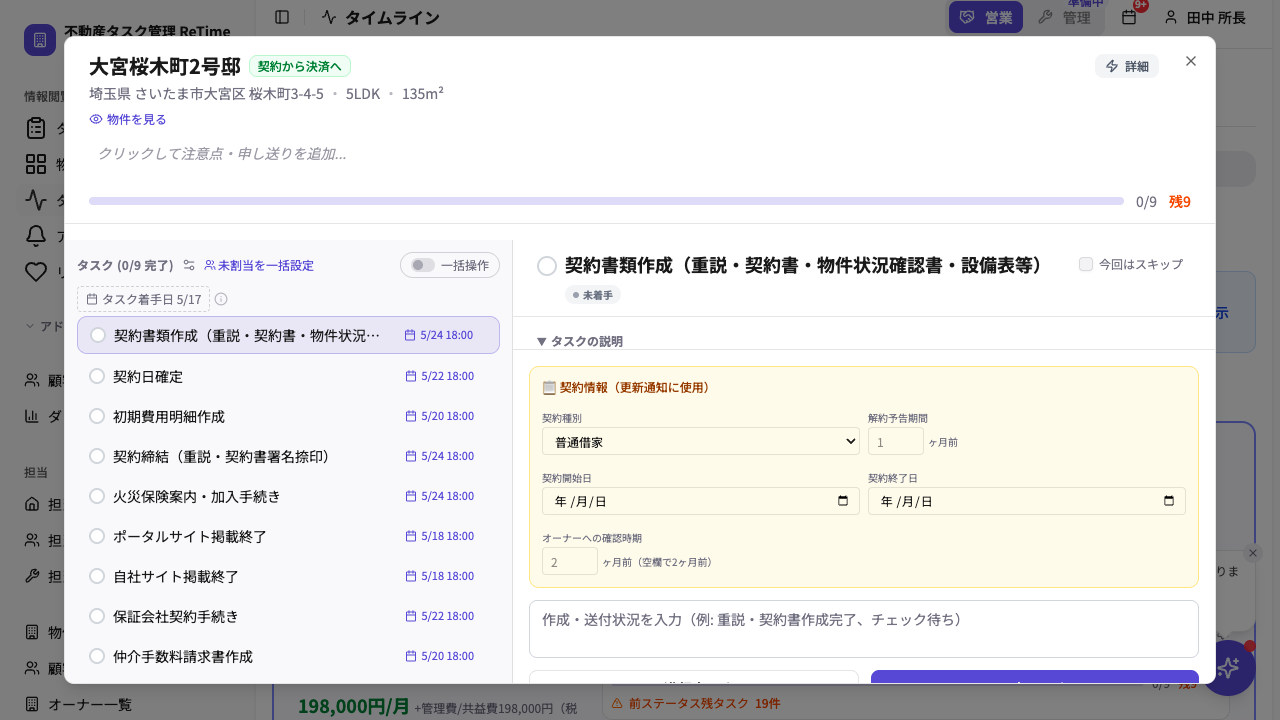This screenshot has height=720, width=1280.
Task: Mark 自社サイト掲載終了 circle complete
Action: [97, 576]
